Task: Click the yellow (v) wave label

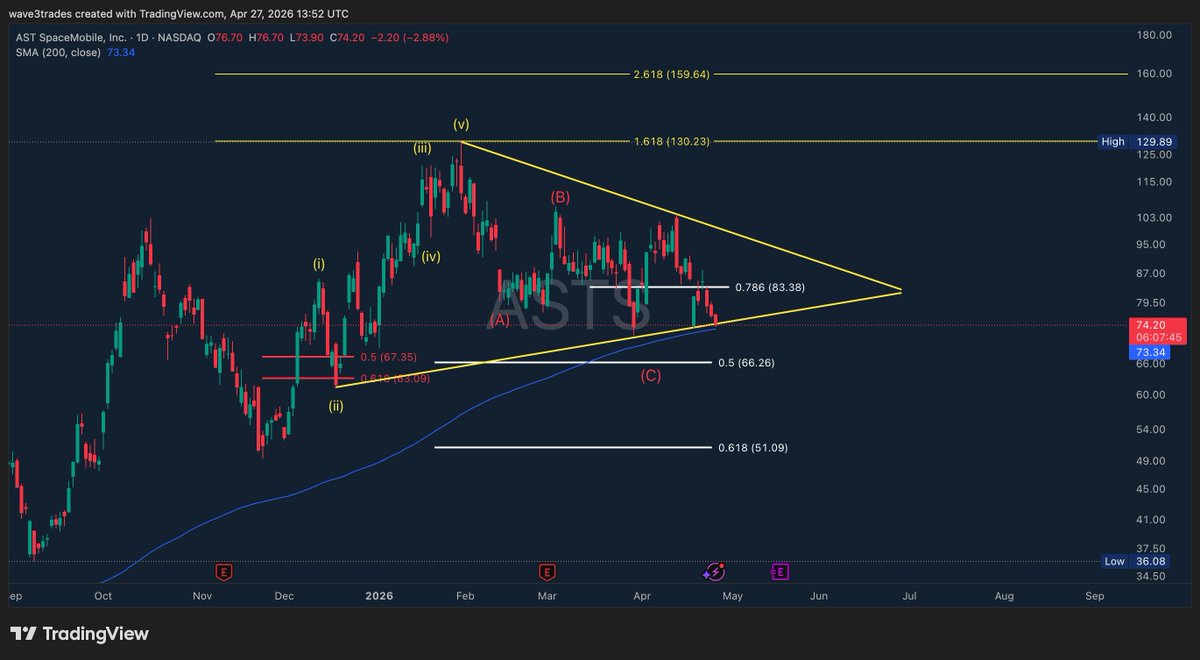Action: [x=461, y=124]
